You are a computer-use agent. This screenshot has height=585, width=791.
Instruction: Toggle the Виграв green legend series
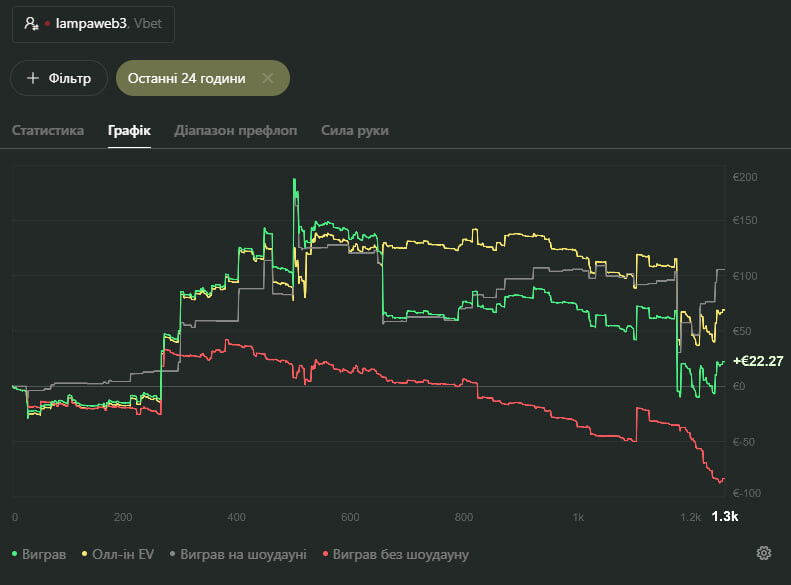tap(39, 554)
